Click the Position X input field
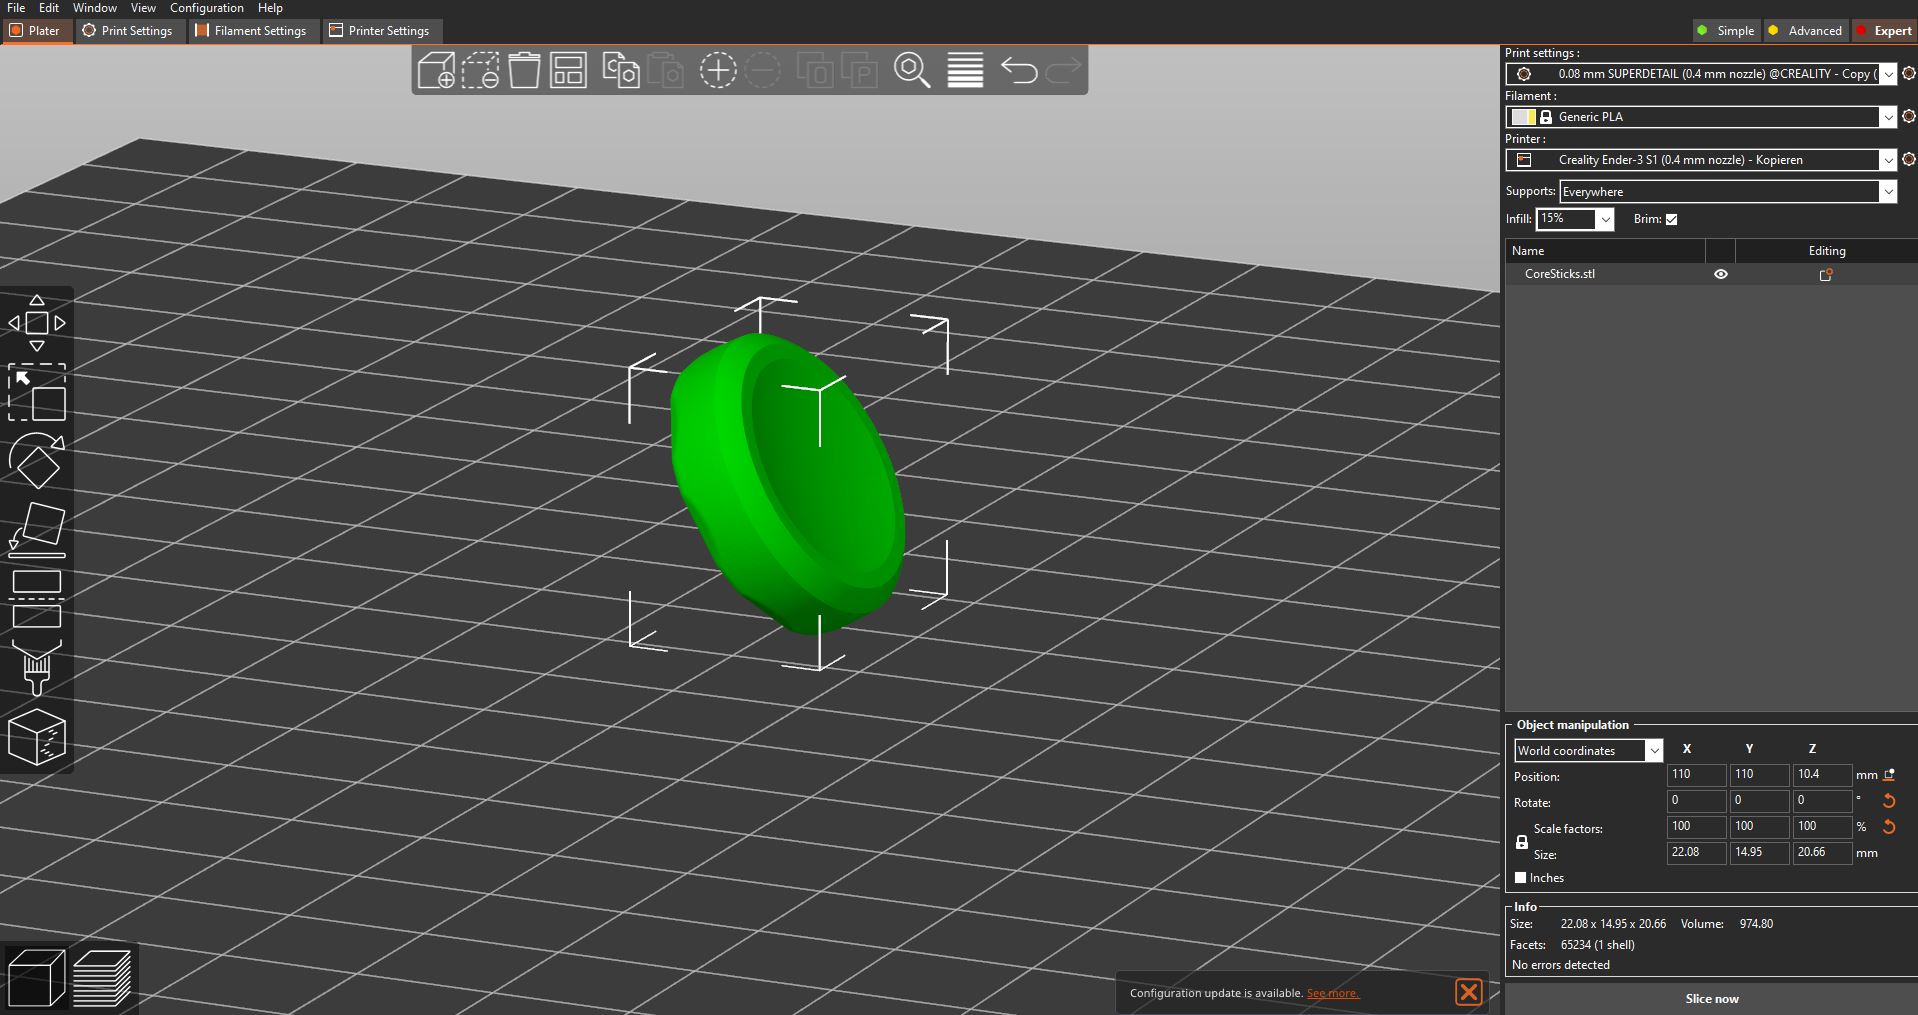Screen dimensions: 1918x1015 1696,775
